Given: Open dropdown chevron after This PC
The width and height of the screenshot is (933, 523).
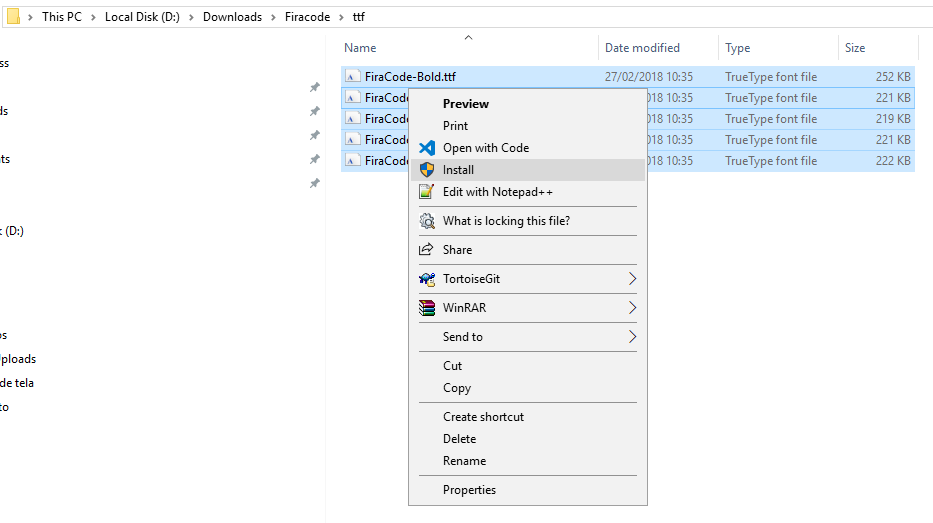Looking at the screenshot, I should coord(93,17).
